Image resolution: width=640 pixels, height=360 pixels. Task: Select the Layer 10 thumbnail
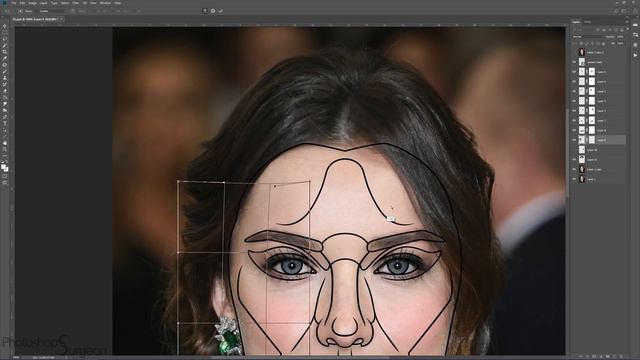[582, 150]
